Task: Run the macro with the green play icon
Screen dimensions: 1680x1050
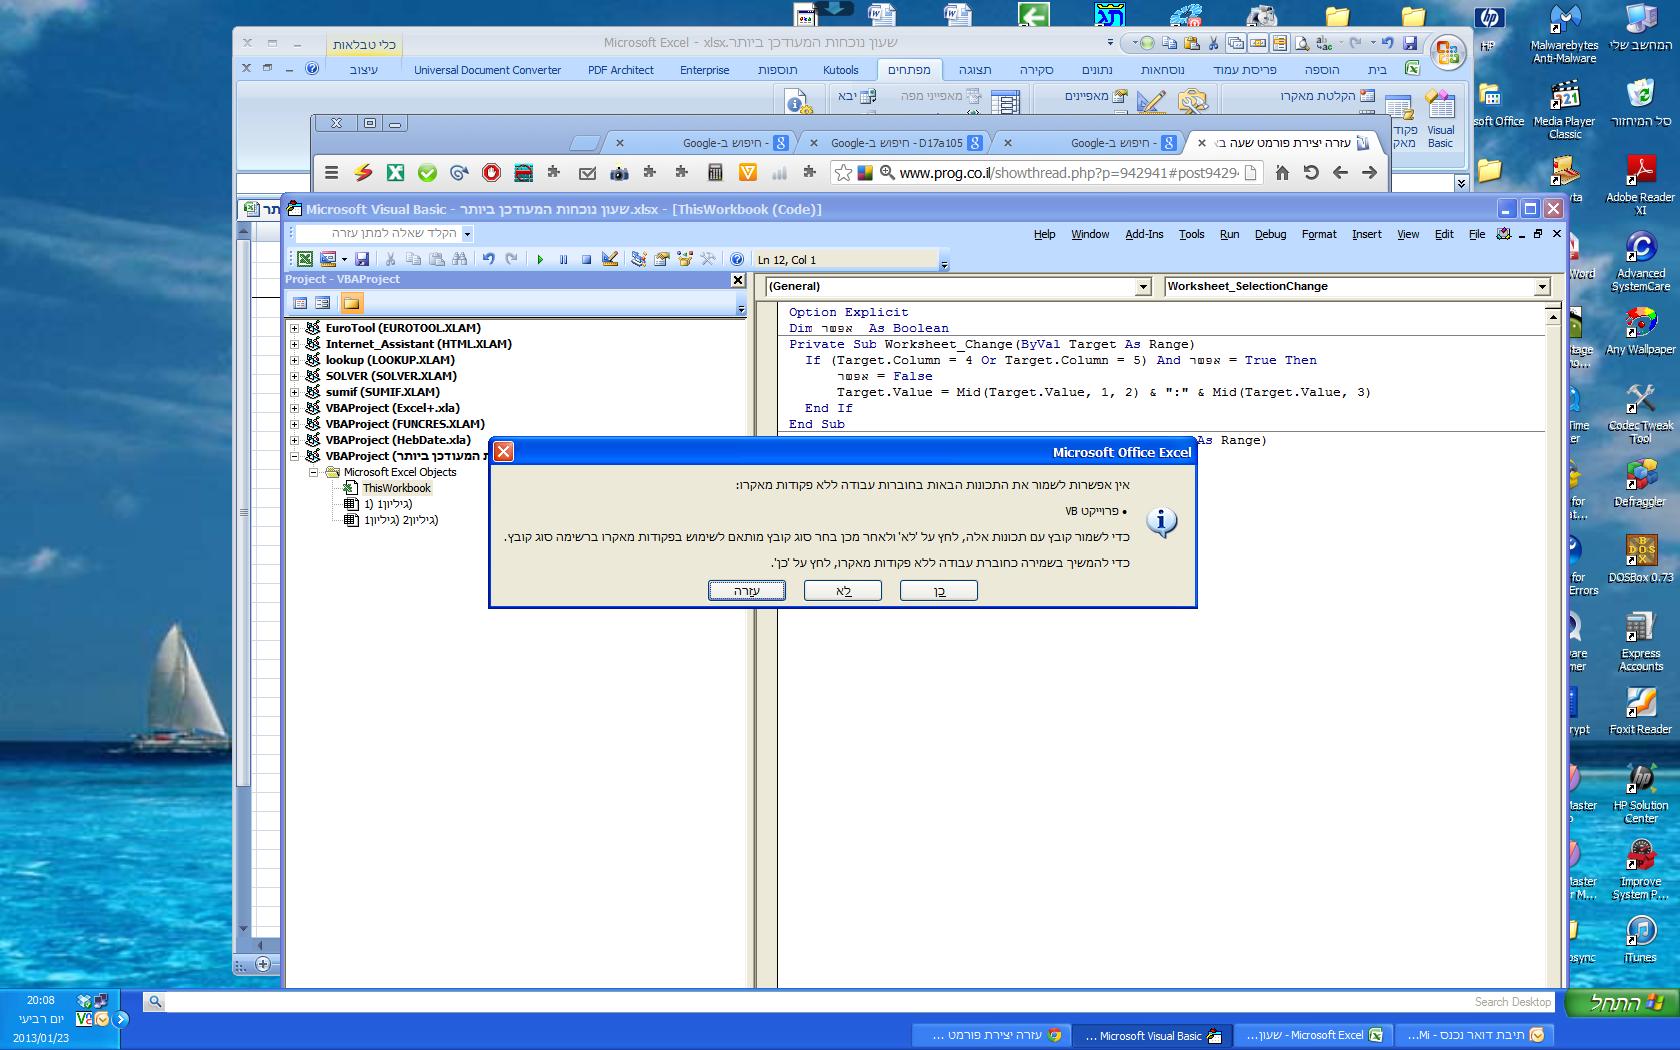Action: tap(540, 259)
